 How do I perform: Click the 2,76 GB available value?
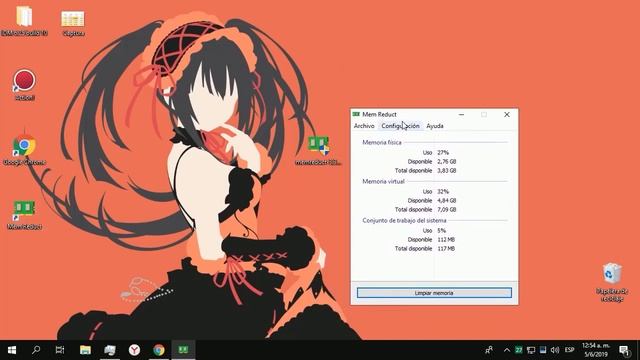(x=447, y=161)
